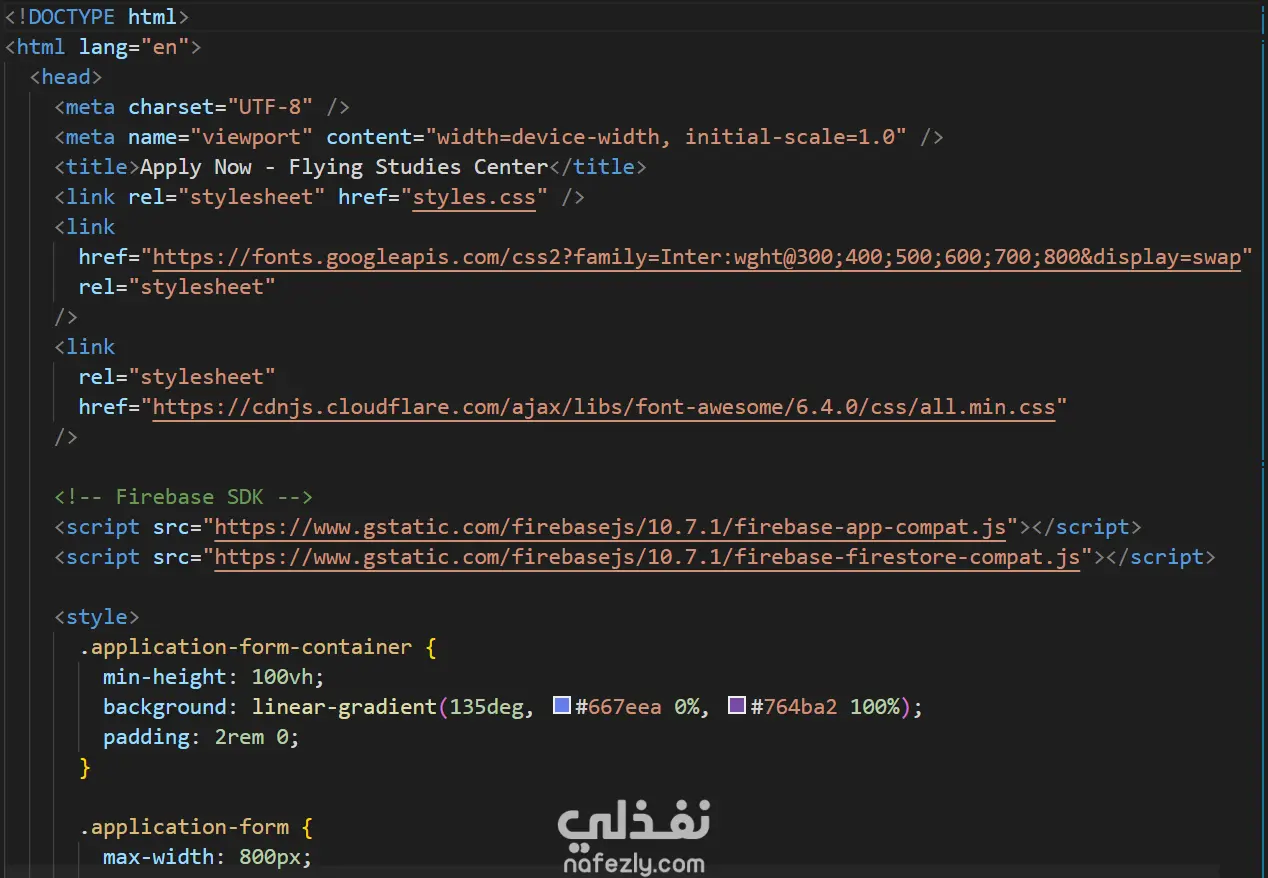Click the opening style tag
The image size is (1268, 878).
97,617
